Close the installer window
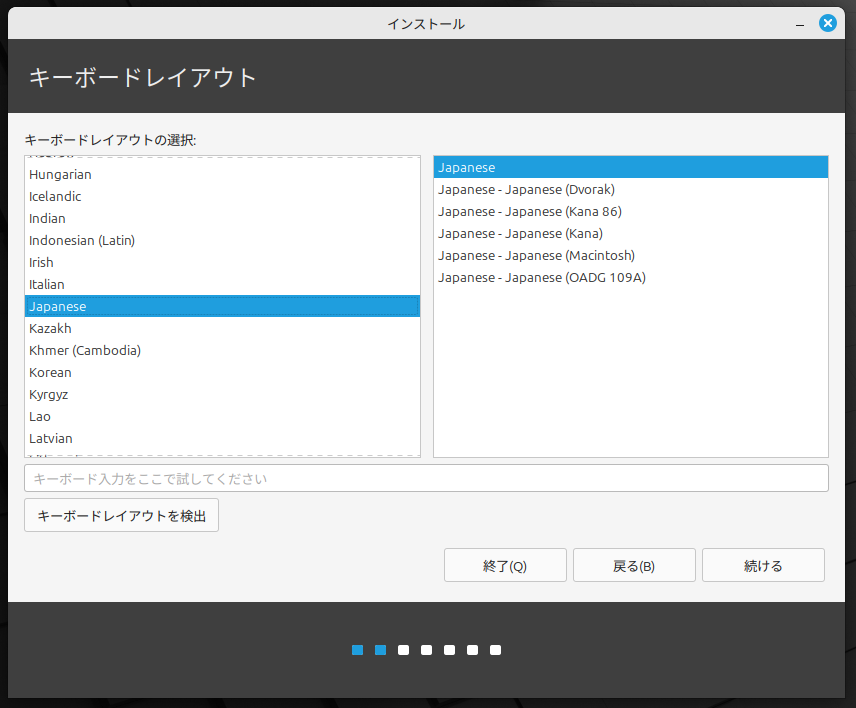The height and width of the screenshot is (708, 856). click(x=827, y=23)
